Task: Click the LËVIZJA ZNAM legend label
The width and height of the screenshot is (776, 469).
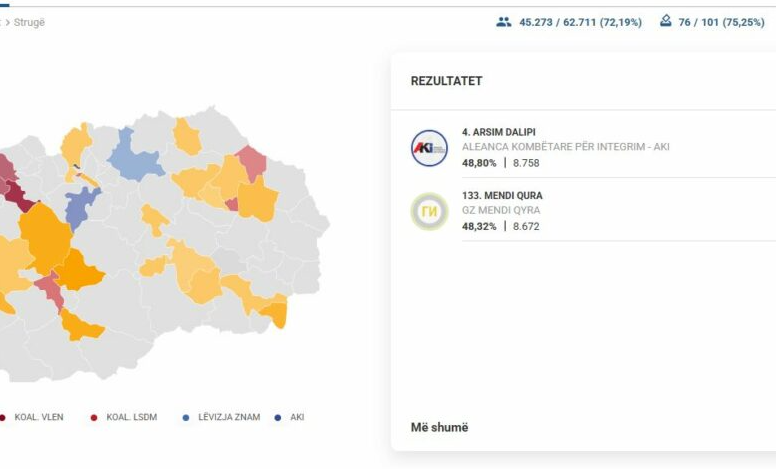Action: coord(225,417)
